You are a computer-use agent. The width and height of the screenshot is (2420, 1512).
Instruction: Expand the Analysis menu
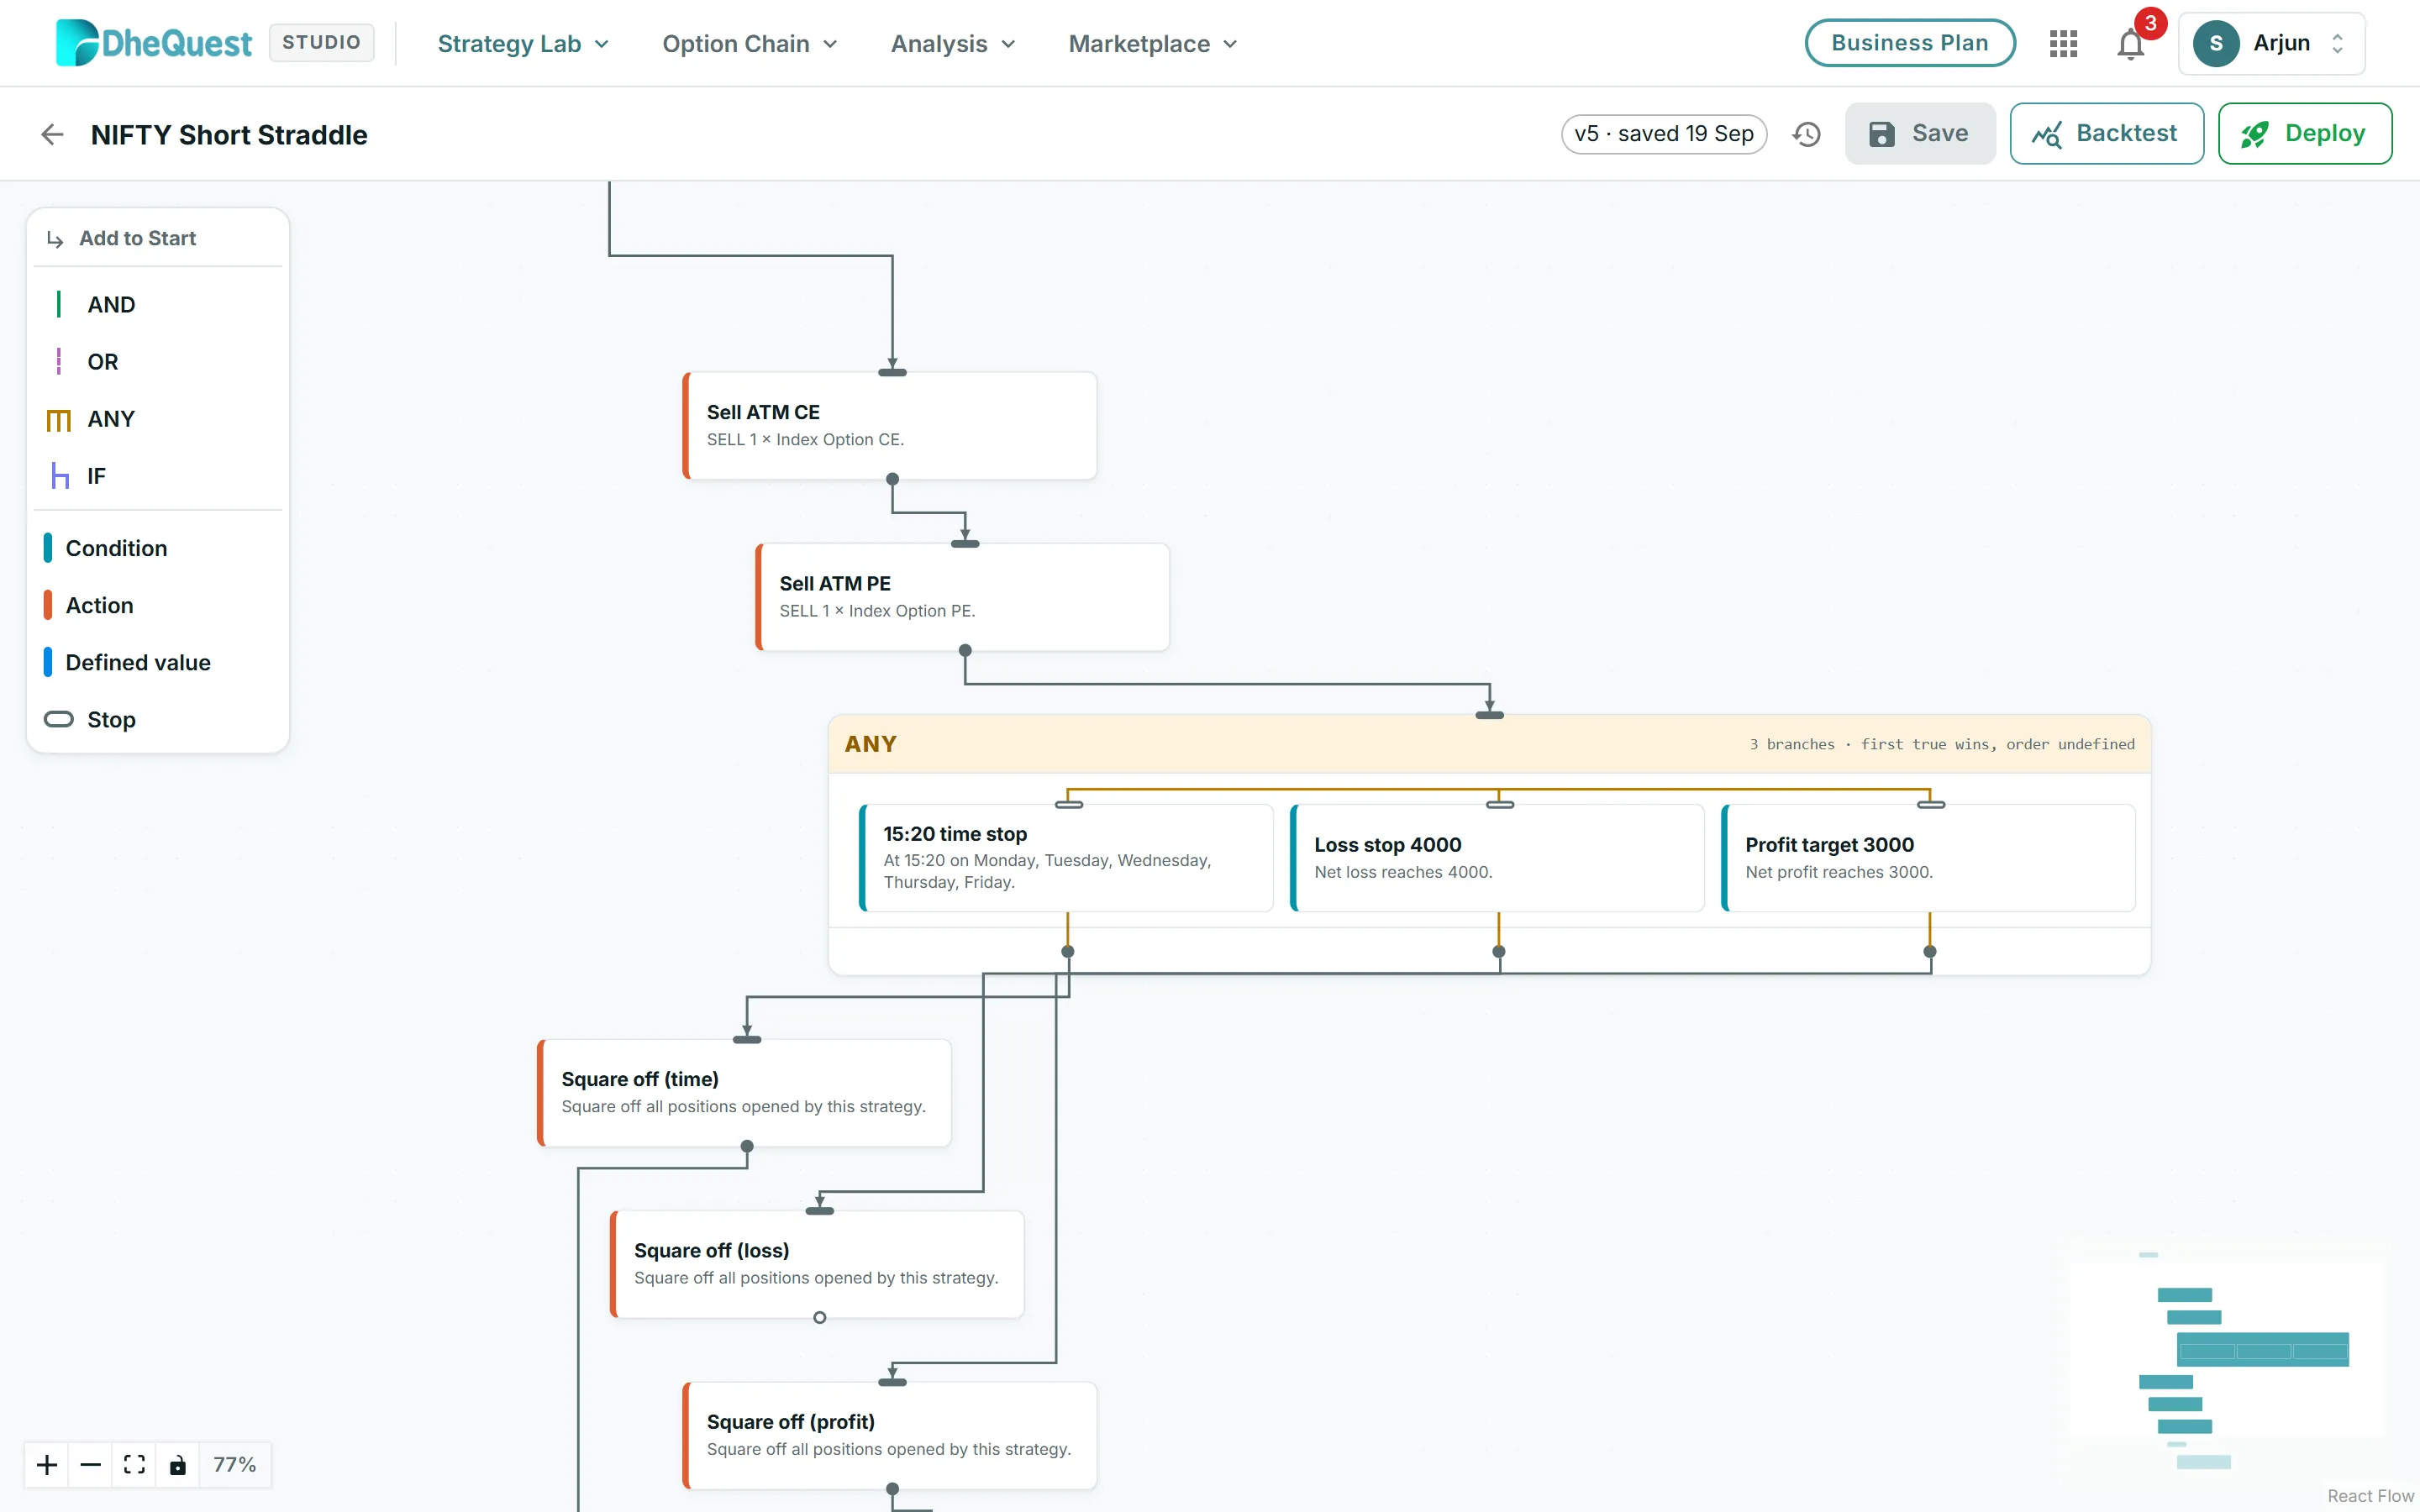[x=953, y=44]
